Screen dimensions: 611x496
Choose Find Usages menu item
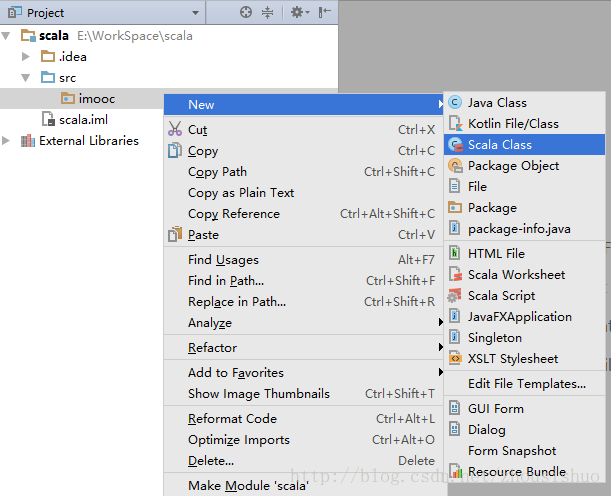(x=304, y=260)
